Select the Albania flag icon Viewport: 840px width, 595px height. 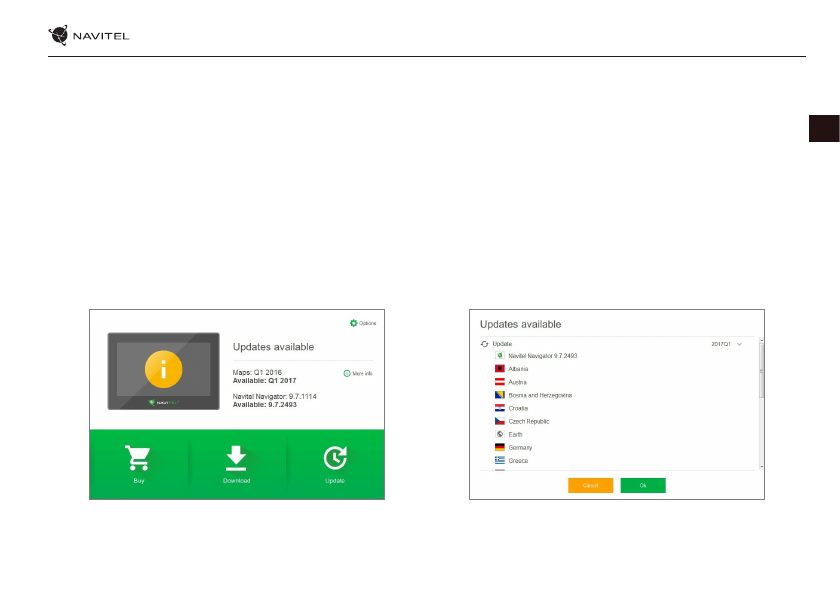click(x=499, y=369)
